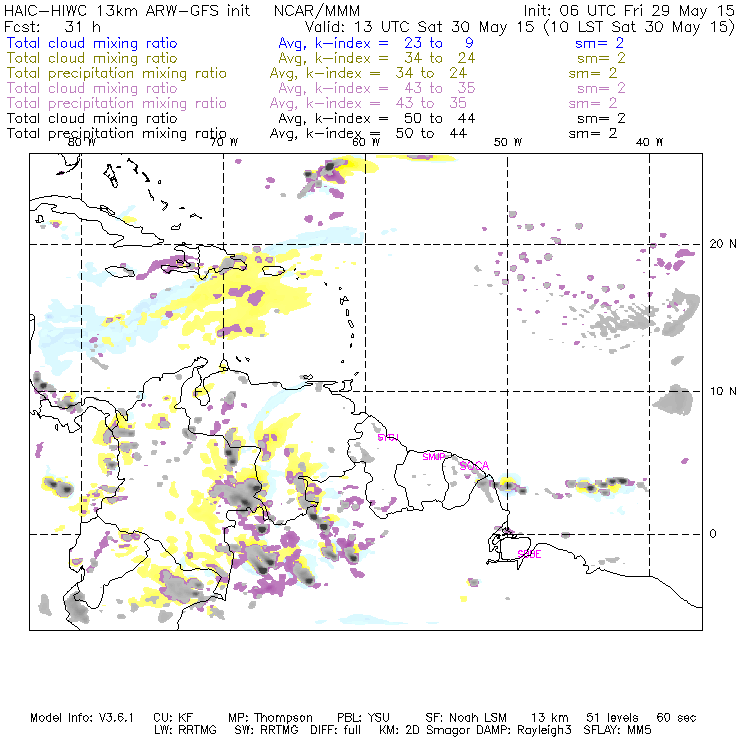The width and height of the screenshot is (740, 740).
Task: Click the 'SF: Noah LSM' footer entry
Action: [466, 718]
